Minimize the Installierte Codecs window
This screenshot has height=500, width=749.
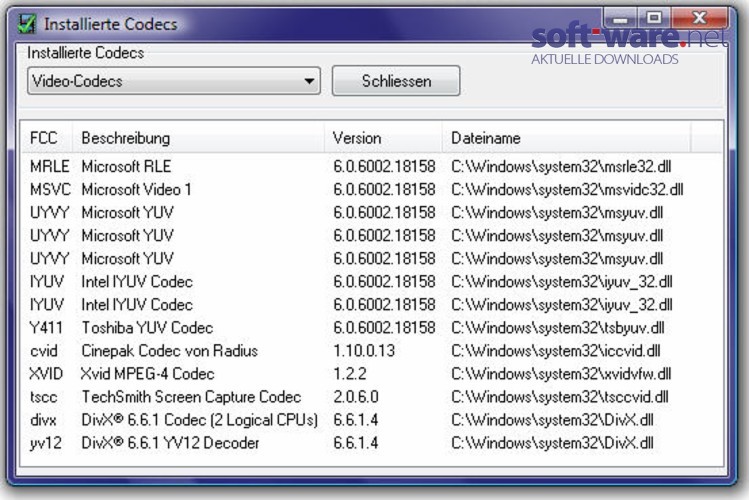click(x=620, y=19)
